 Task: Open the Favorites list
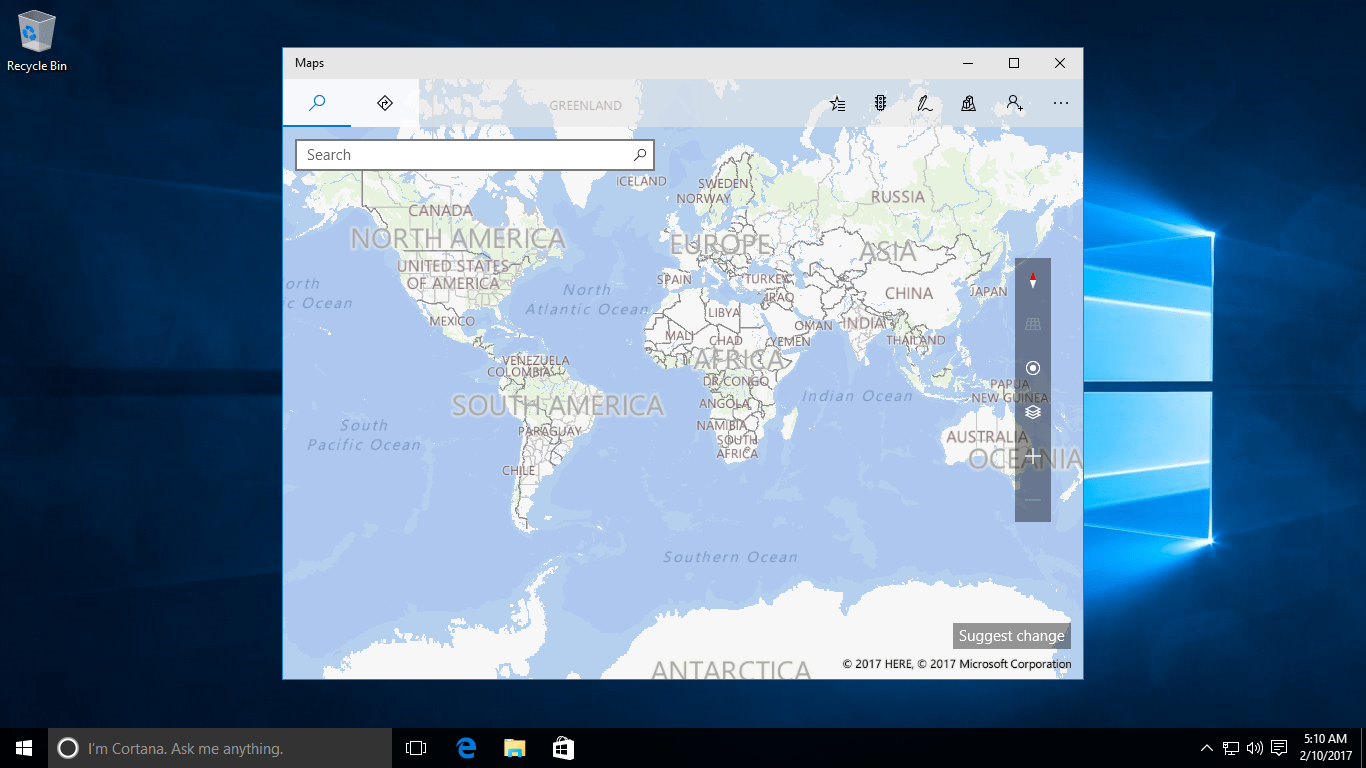pos(837,103)
